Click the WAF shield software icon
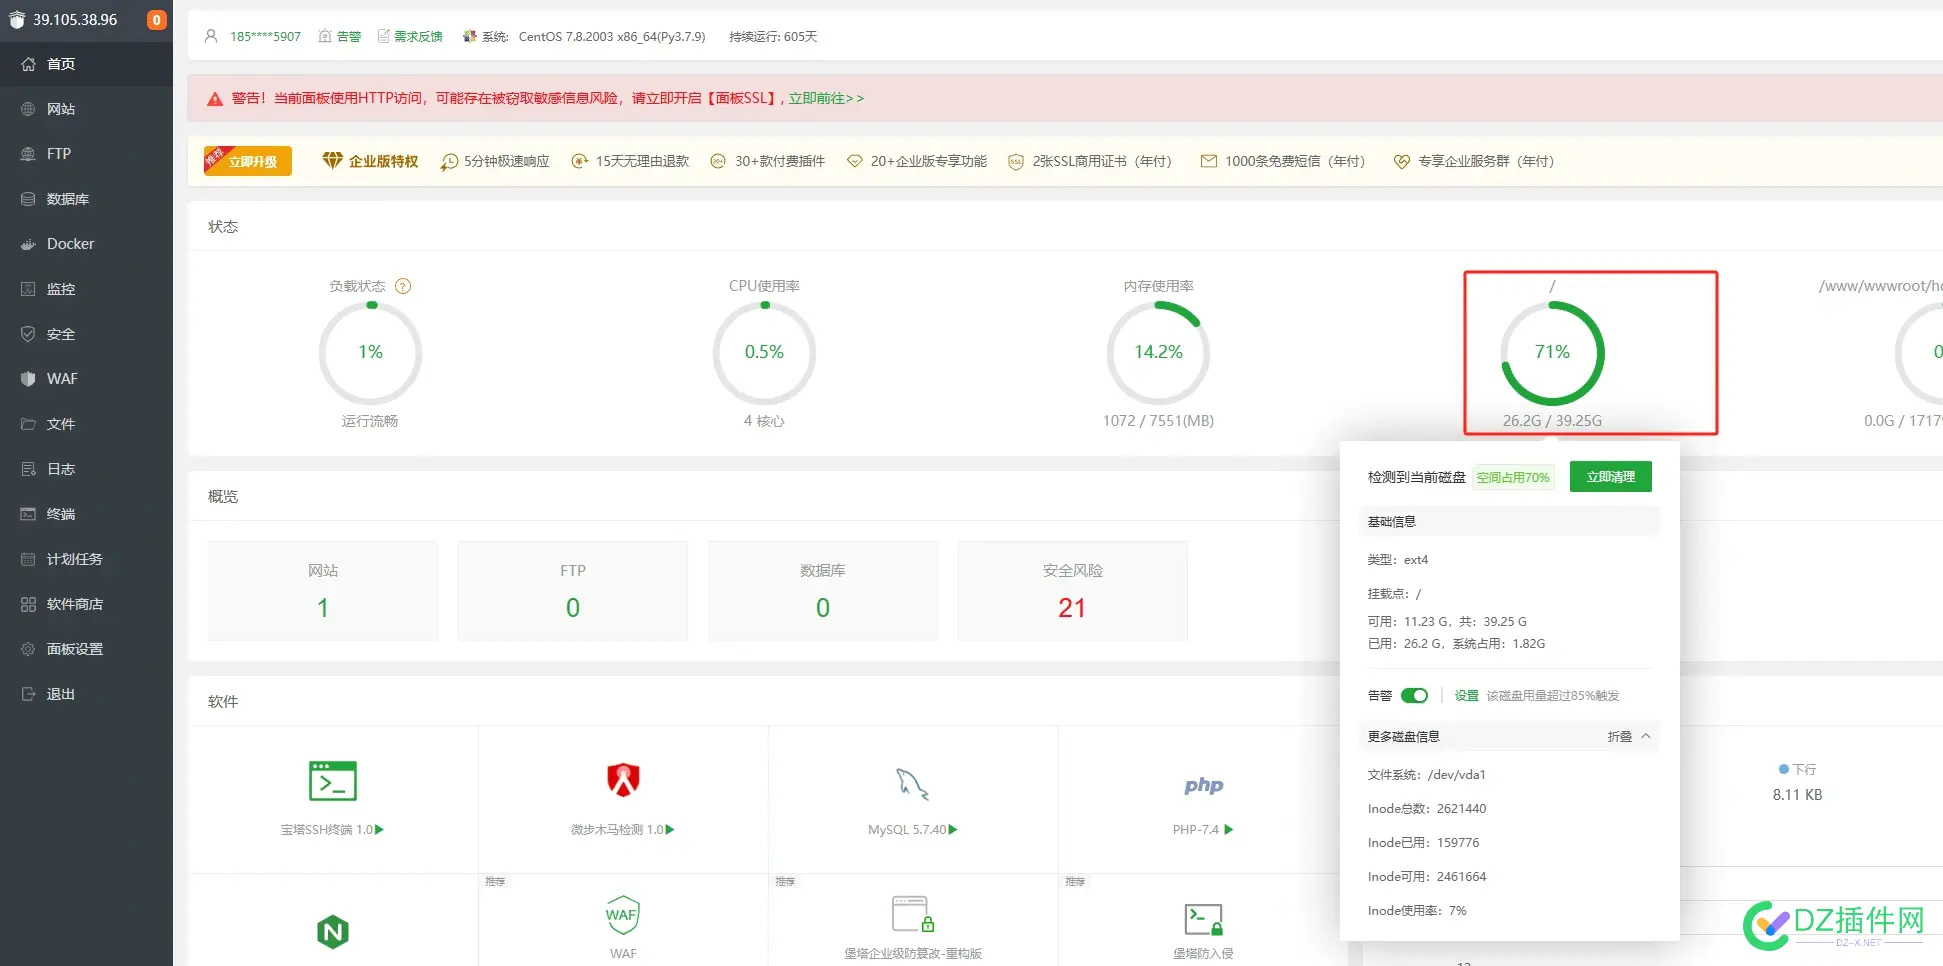This screenshot has width=1943, height=966. 622,914
